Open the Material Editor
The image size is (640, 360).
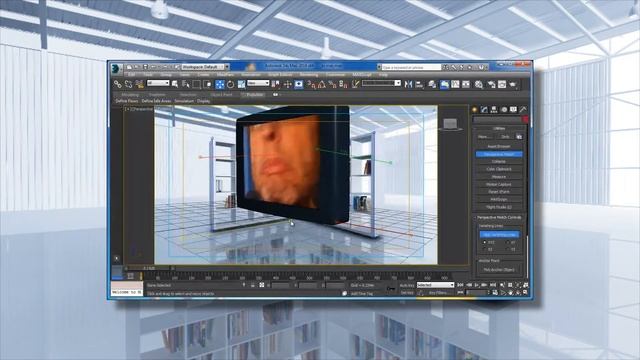(479, 84)
